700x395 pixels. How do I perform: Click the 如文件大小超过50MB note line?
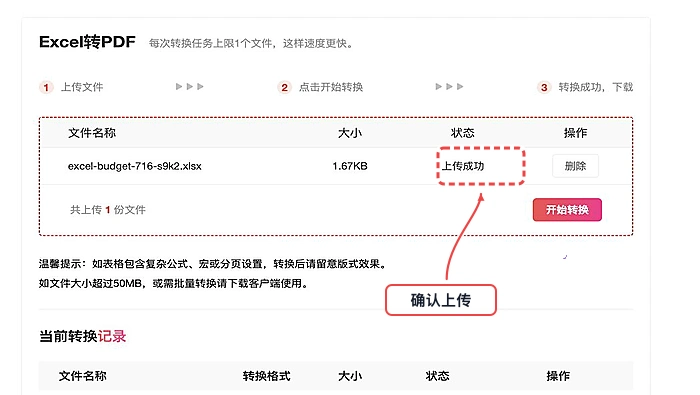tap(173, 283)
